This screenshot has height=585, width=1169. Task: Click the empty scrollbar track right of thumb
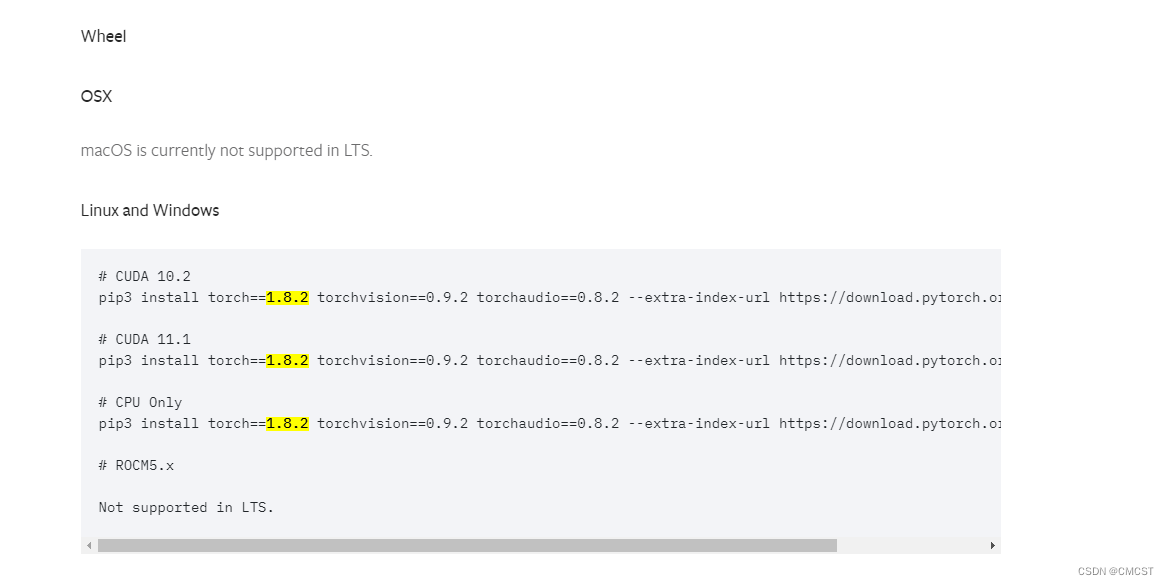911,546
